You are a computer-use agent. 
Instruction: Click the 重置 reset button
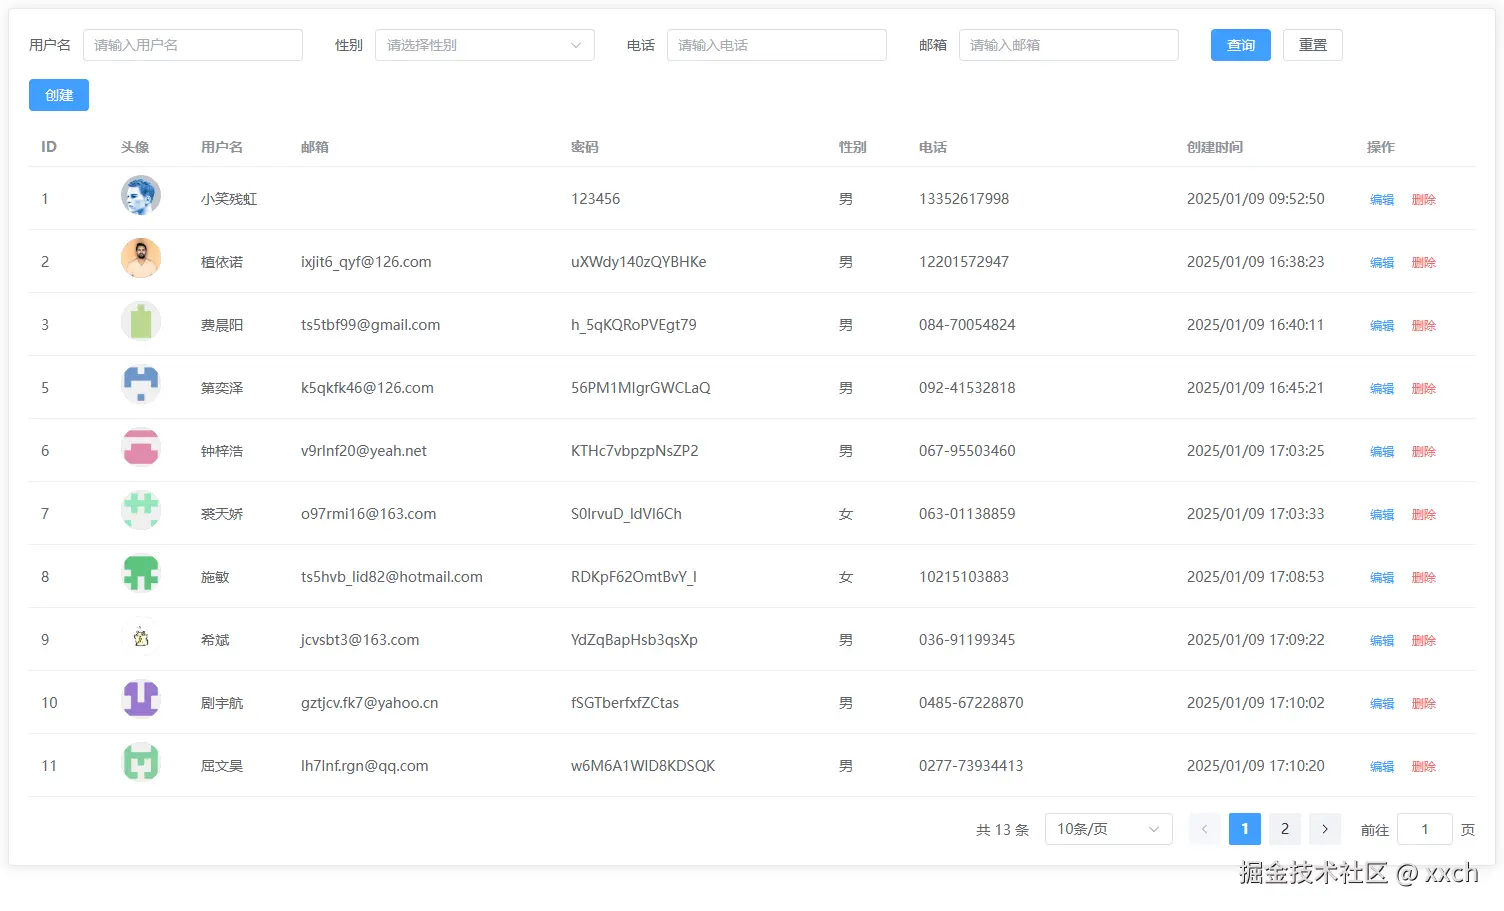[x=1313, y=45]
